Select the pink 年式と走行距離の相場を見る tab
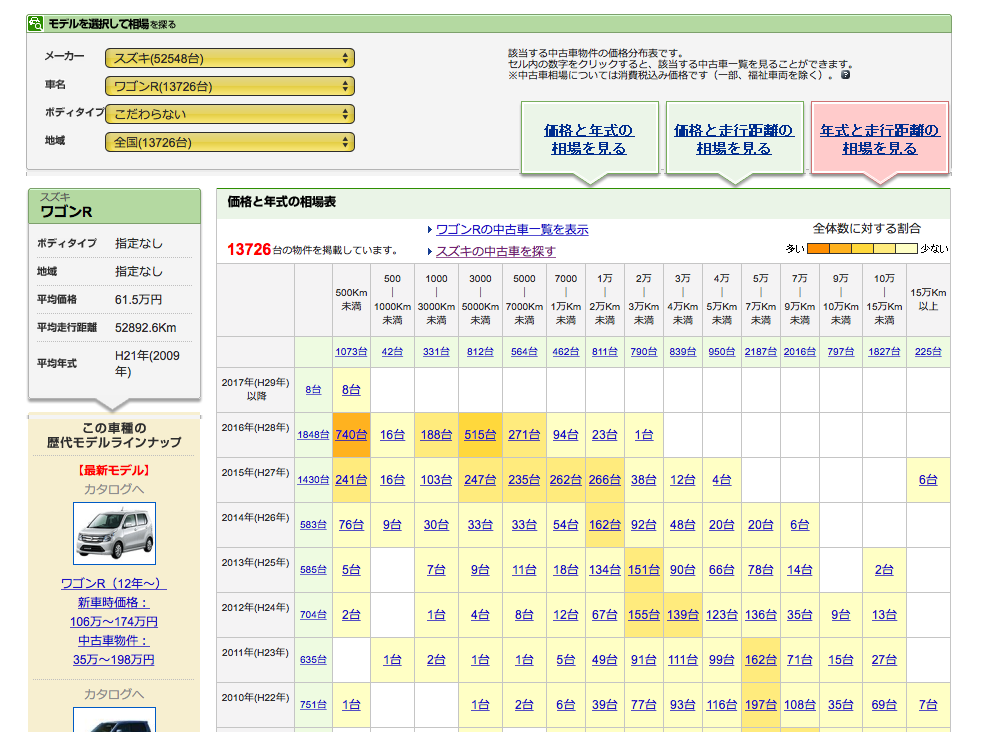Screen dimensions: 993x732 [x=880, y=139]
